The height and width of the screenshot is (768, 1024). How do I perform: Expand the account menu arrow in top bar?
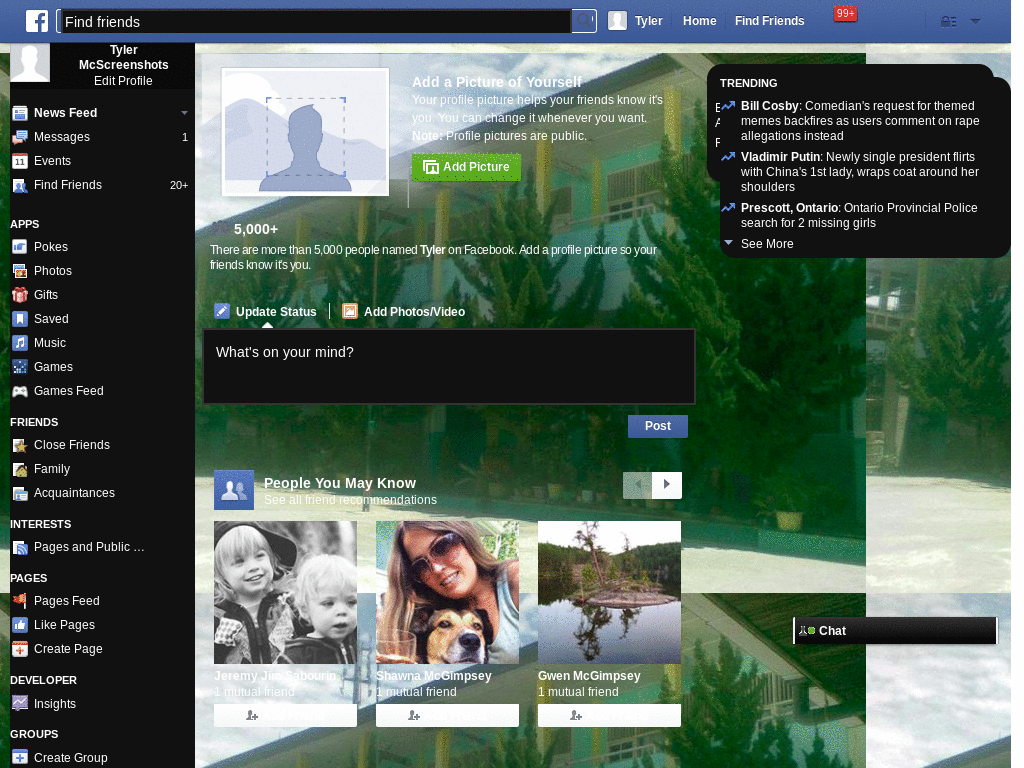pyautogui.click(x=976, y=21)
